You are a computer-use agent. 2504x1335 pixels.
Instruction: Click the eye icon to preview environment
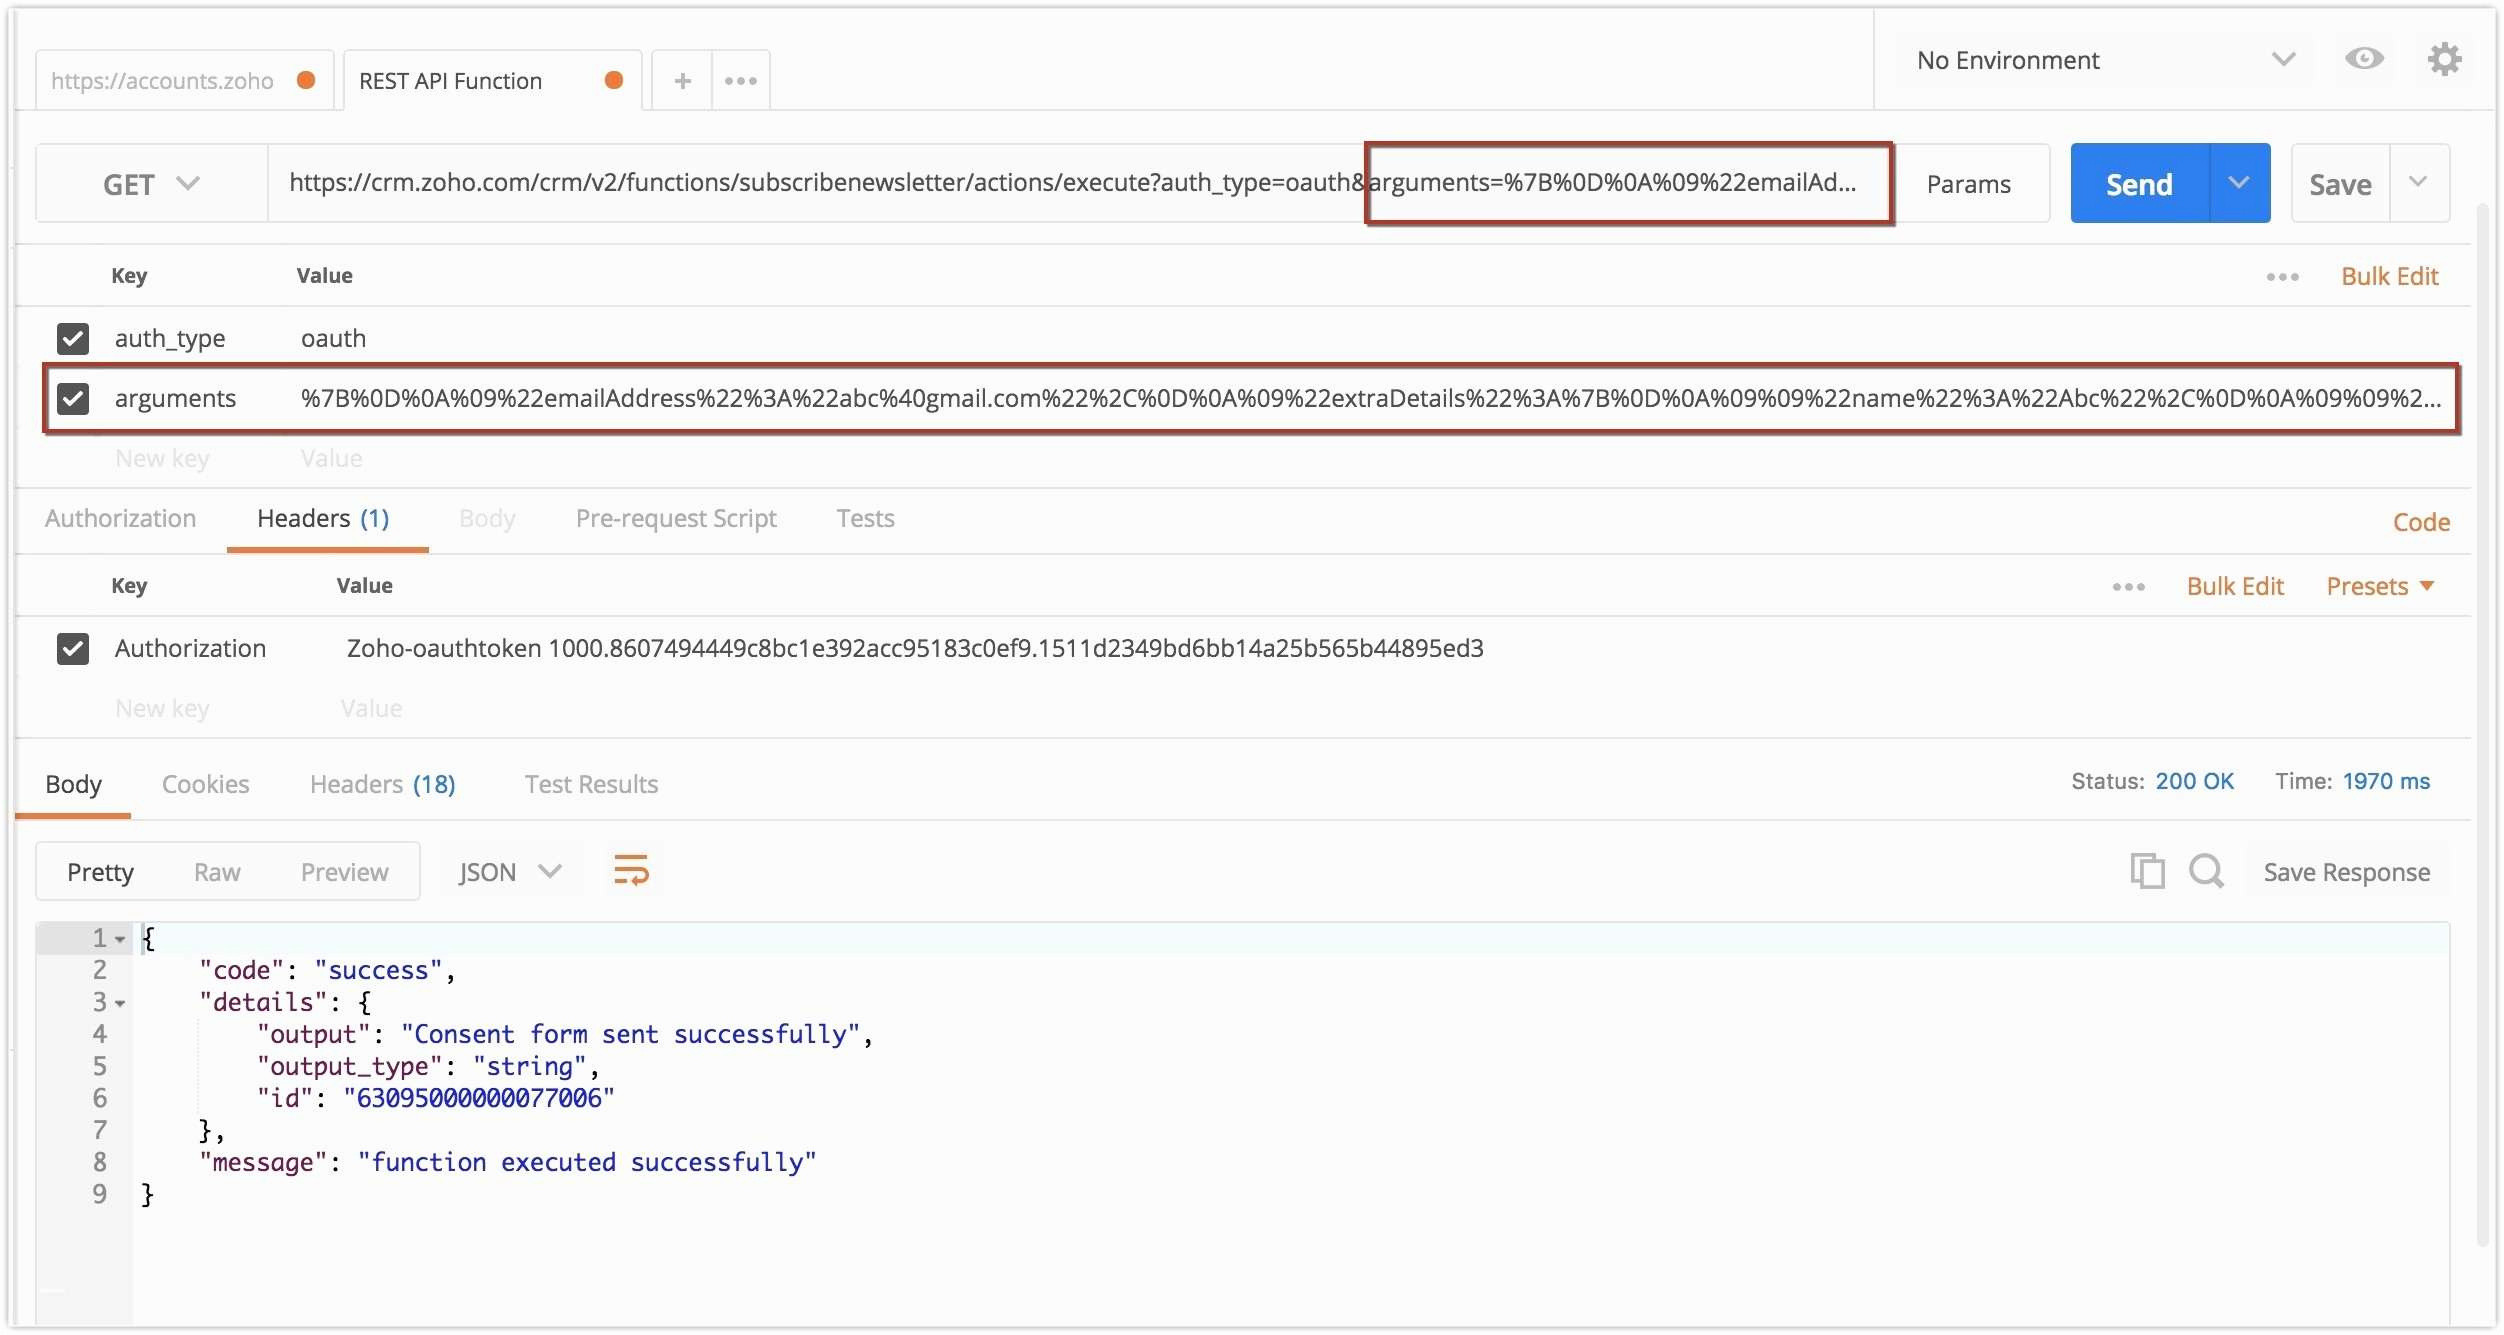(2363, 60)
